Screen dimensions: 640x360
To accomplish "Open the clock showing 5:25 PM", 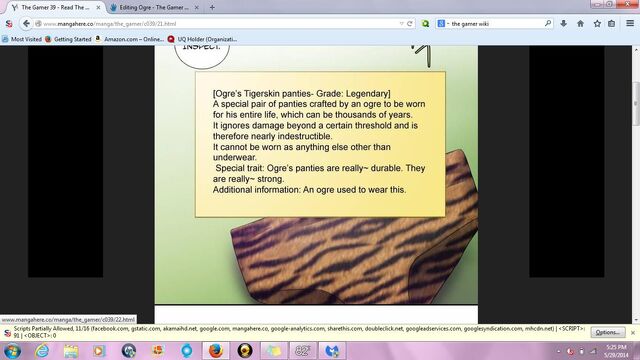I will point(616,351).
